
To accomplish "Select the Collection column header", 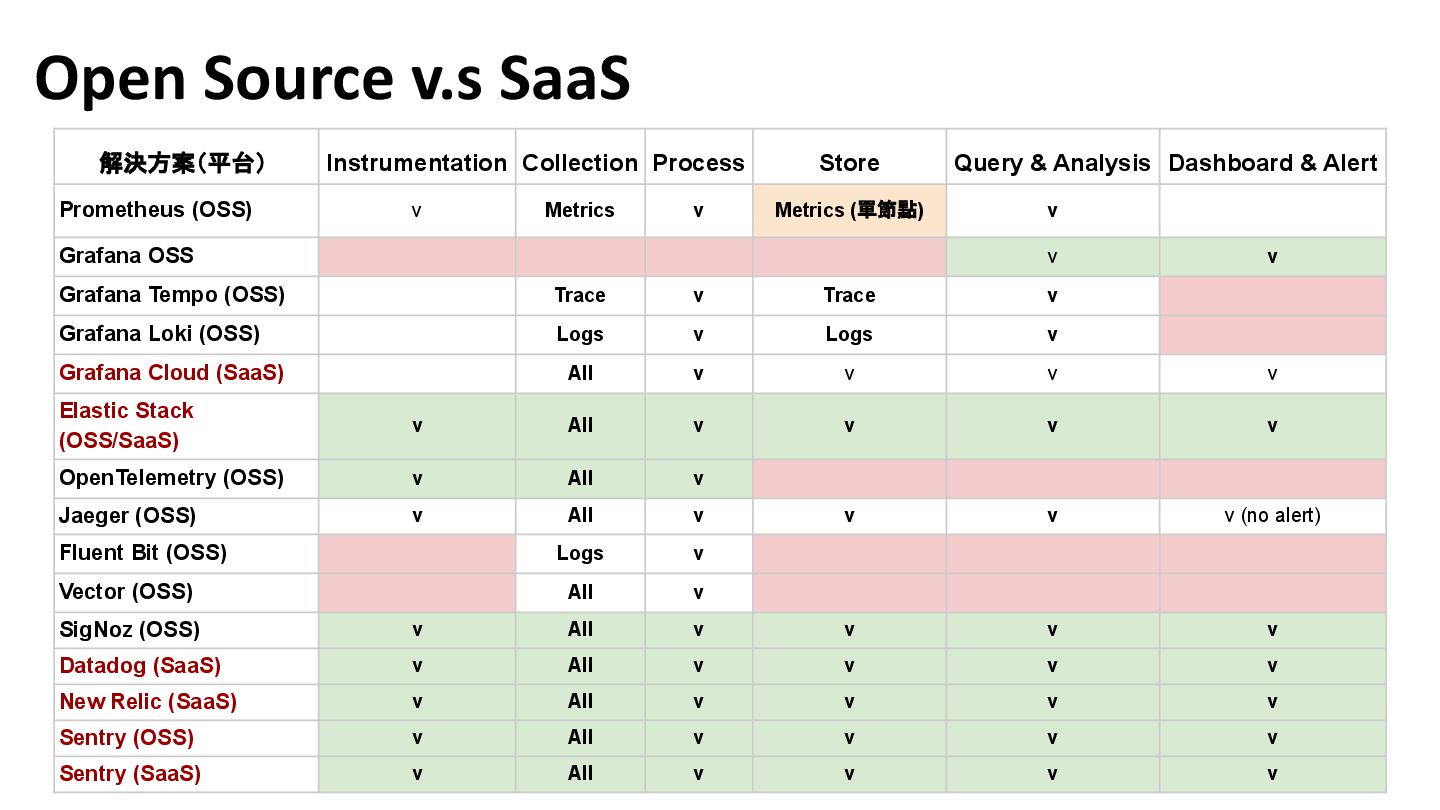I will tap(580, 163).
